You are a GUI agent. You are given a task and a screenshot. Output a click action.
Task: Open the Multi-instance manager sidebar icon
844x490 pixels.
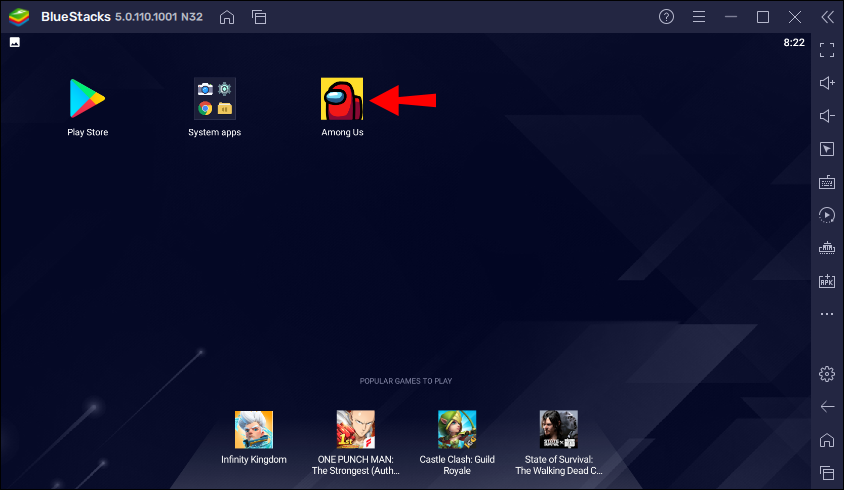point(827,248)
